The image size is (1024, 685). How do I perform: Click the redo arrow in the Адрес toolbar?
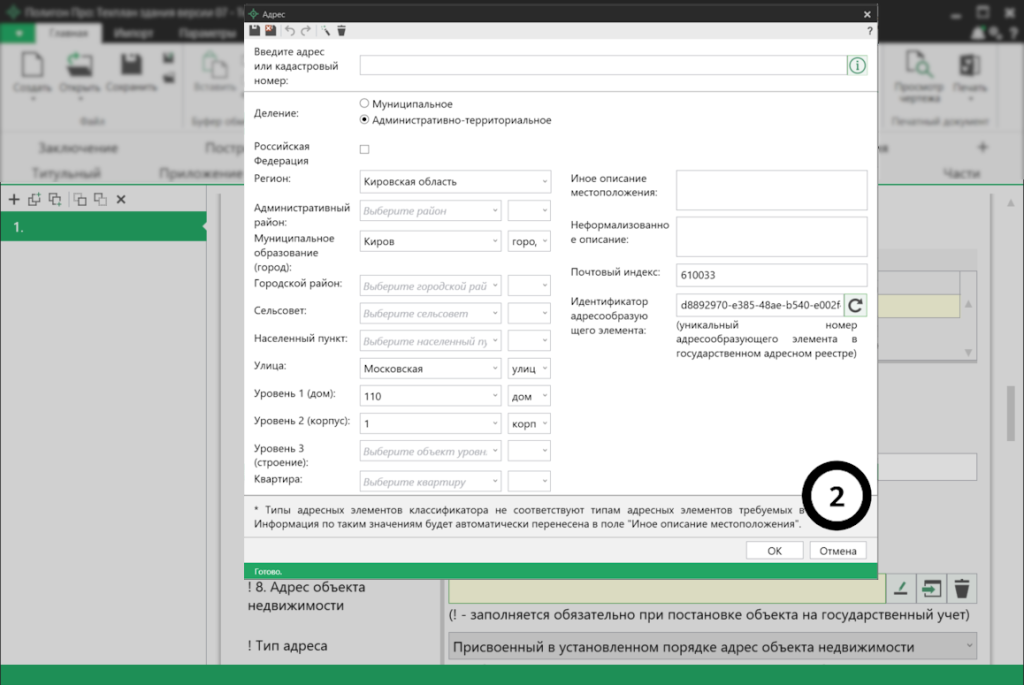[x=306, y=31]
